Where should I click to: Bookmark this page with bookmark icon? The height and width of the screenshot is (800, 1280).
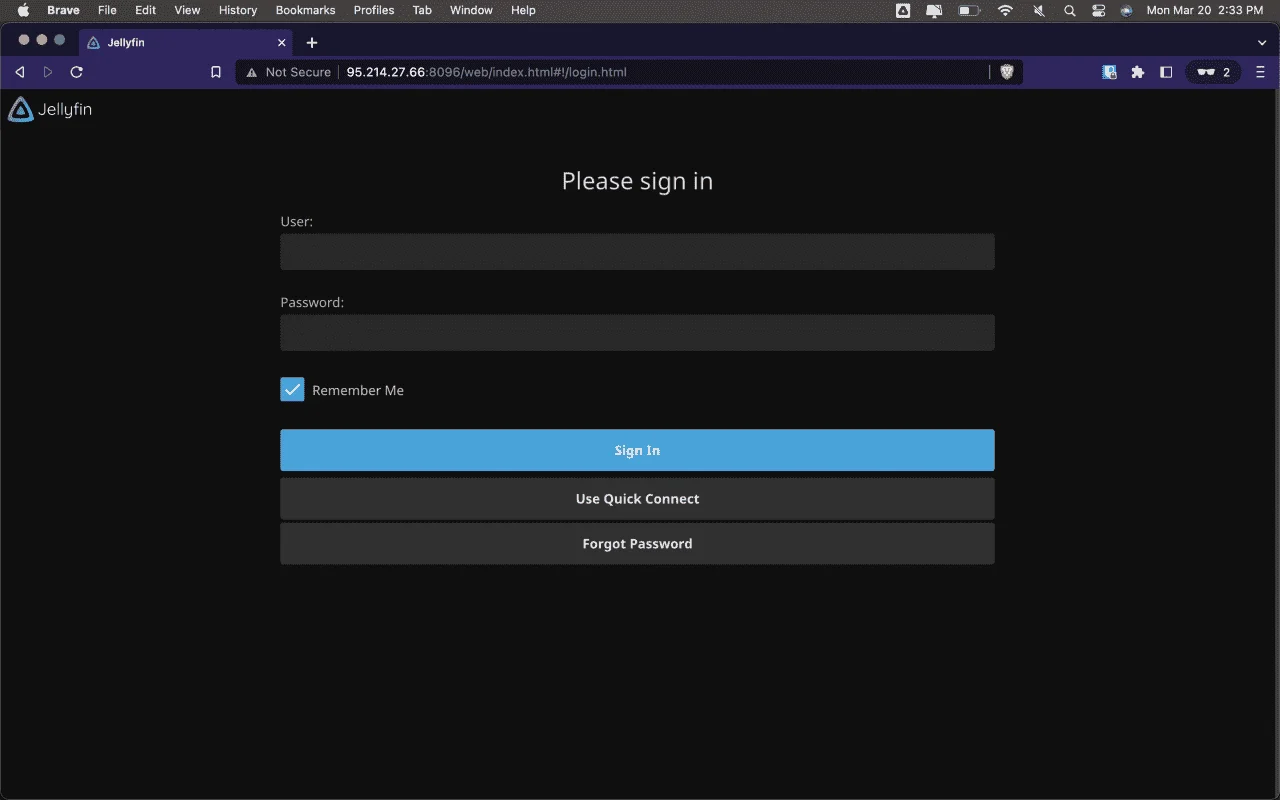click(215, 72)
